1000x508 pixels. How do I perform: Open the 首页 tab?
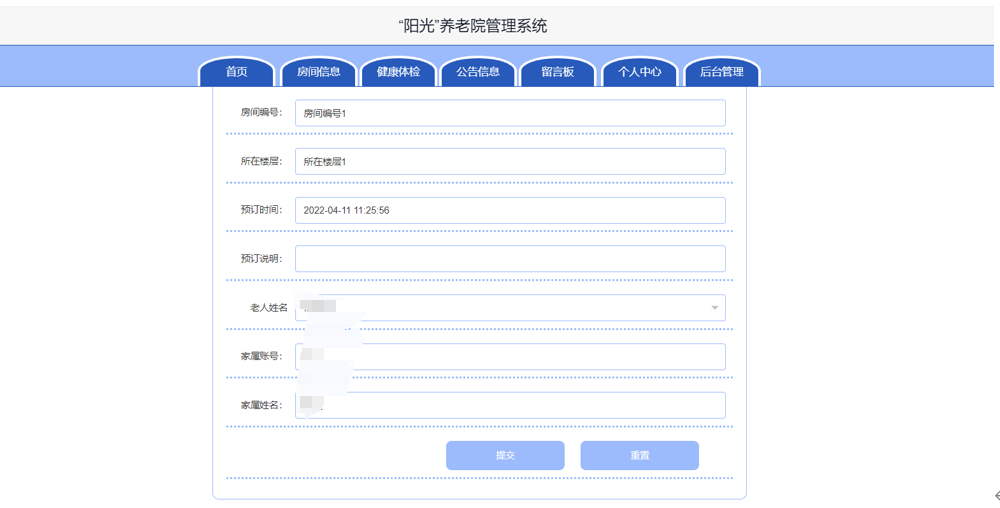tap(237, 72)
